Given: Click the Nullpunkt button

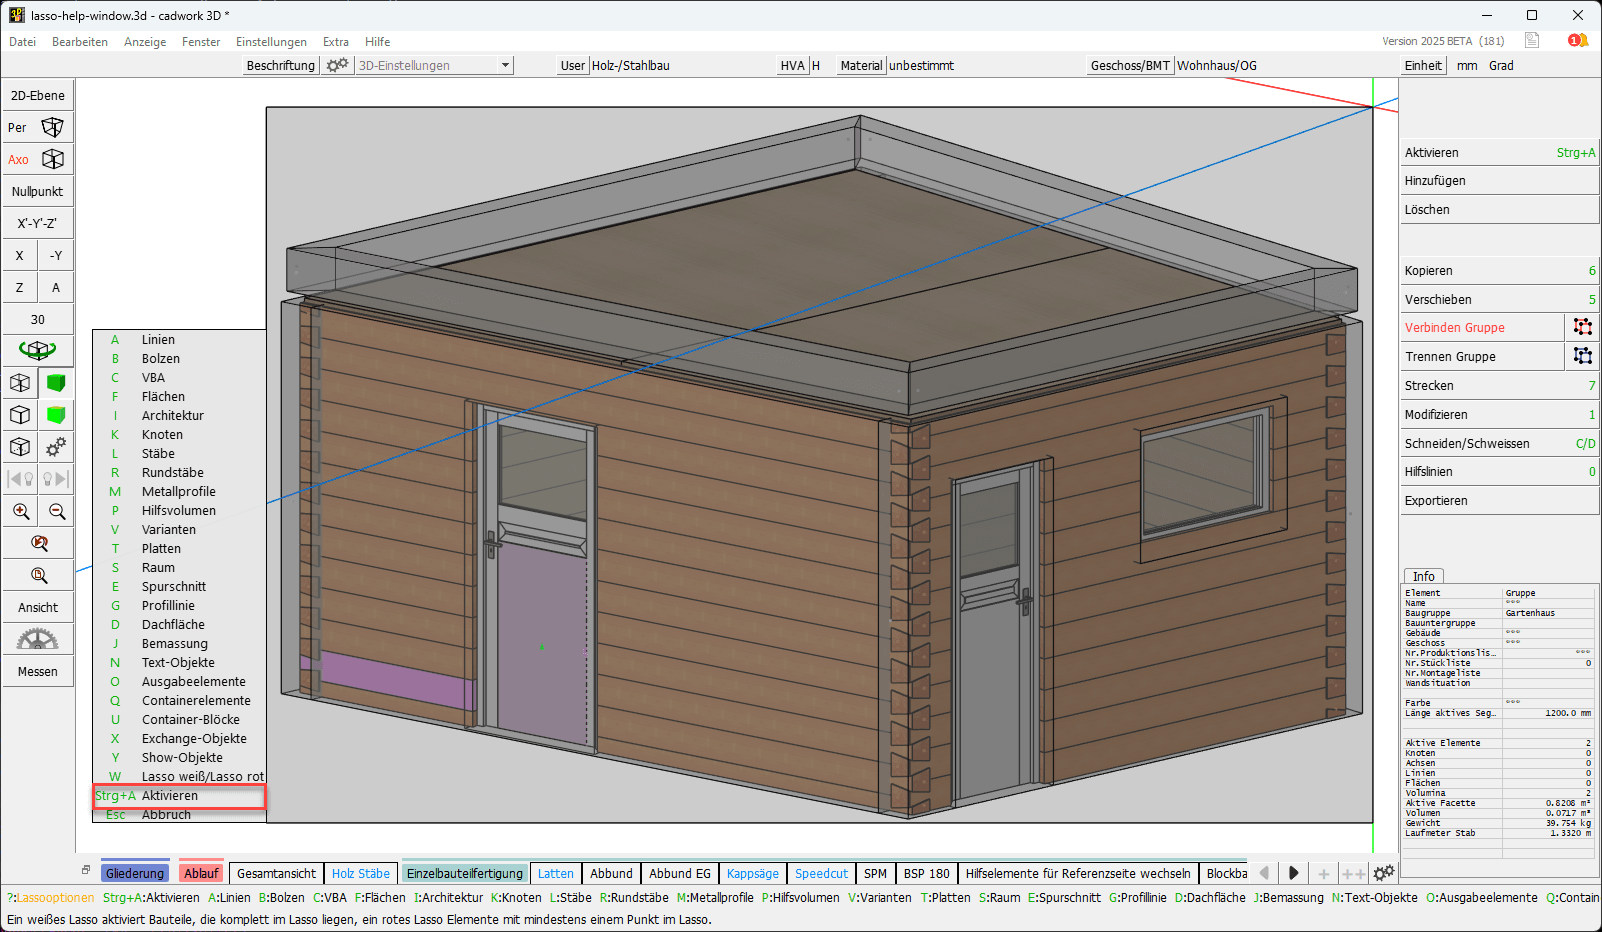Looking at the screenshot, I should click(38, 192).
